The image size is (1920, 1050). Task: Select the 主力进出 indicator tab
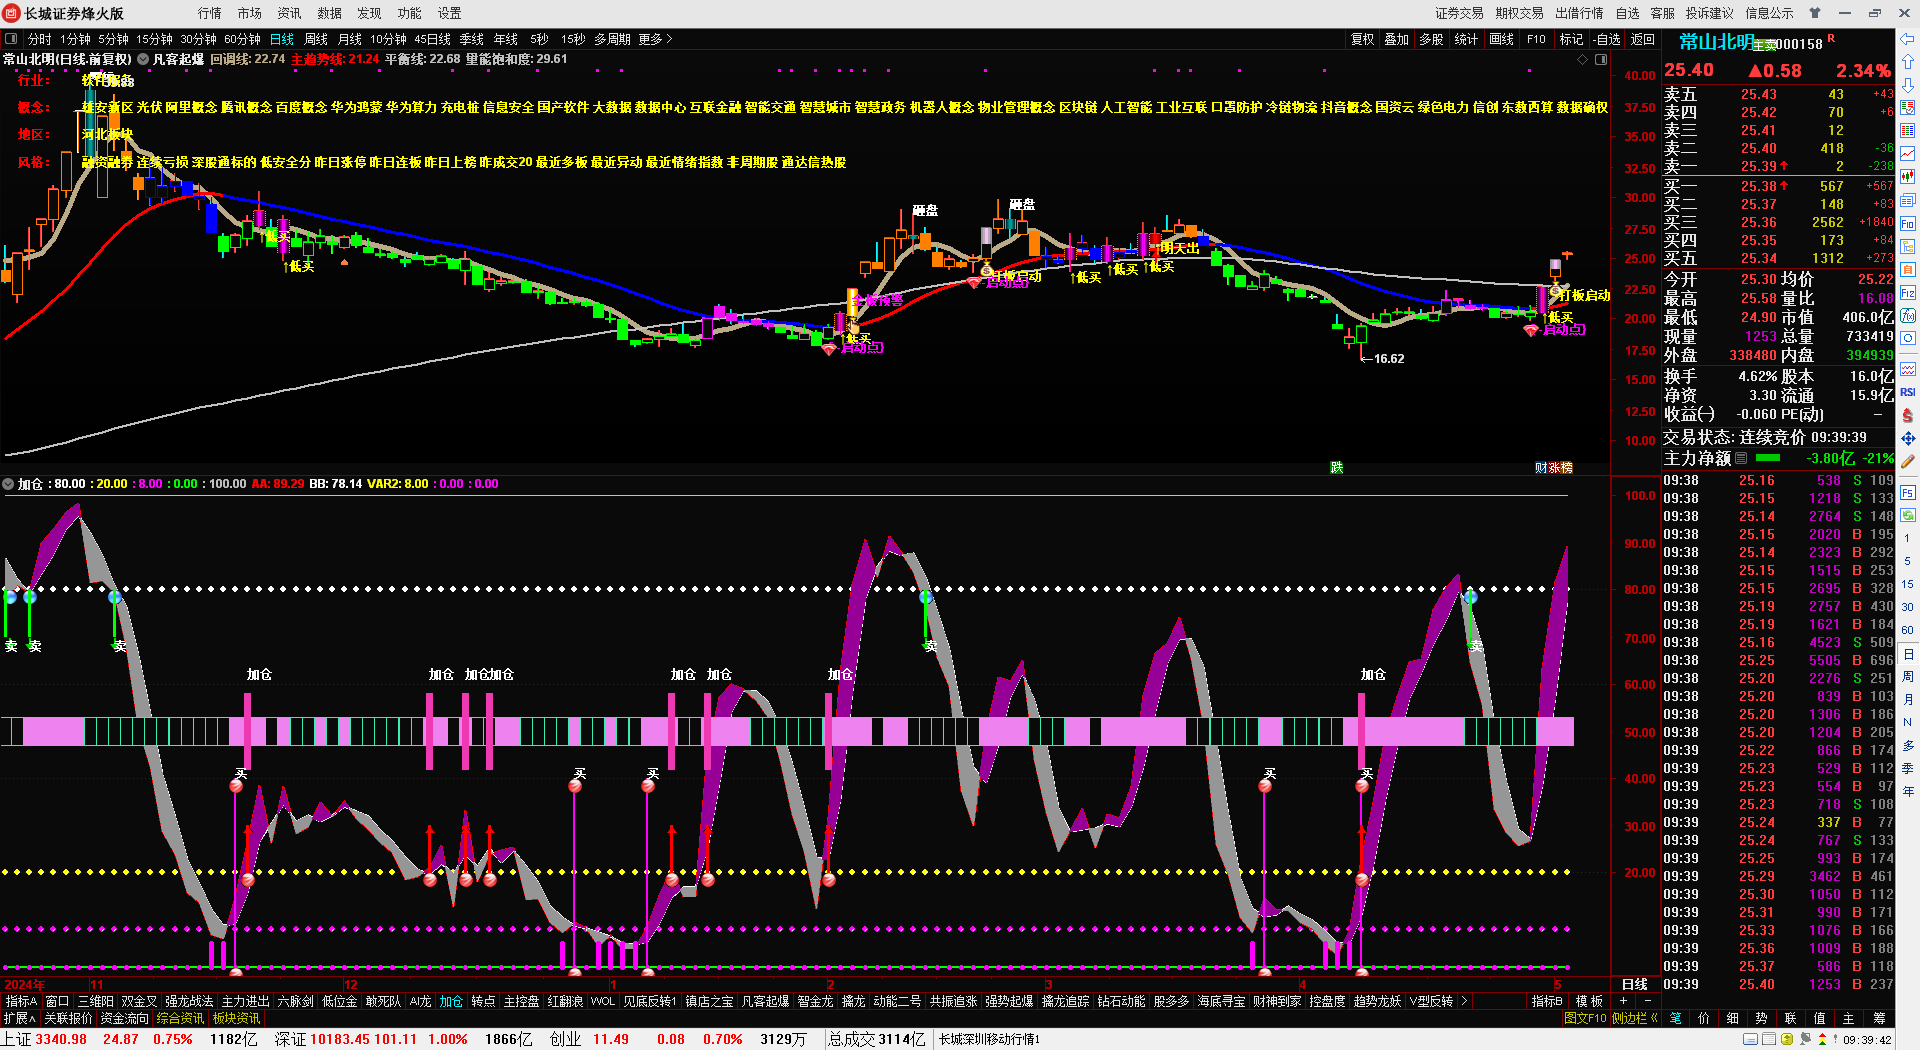pyautogui.click(x=245, y=1001)
